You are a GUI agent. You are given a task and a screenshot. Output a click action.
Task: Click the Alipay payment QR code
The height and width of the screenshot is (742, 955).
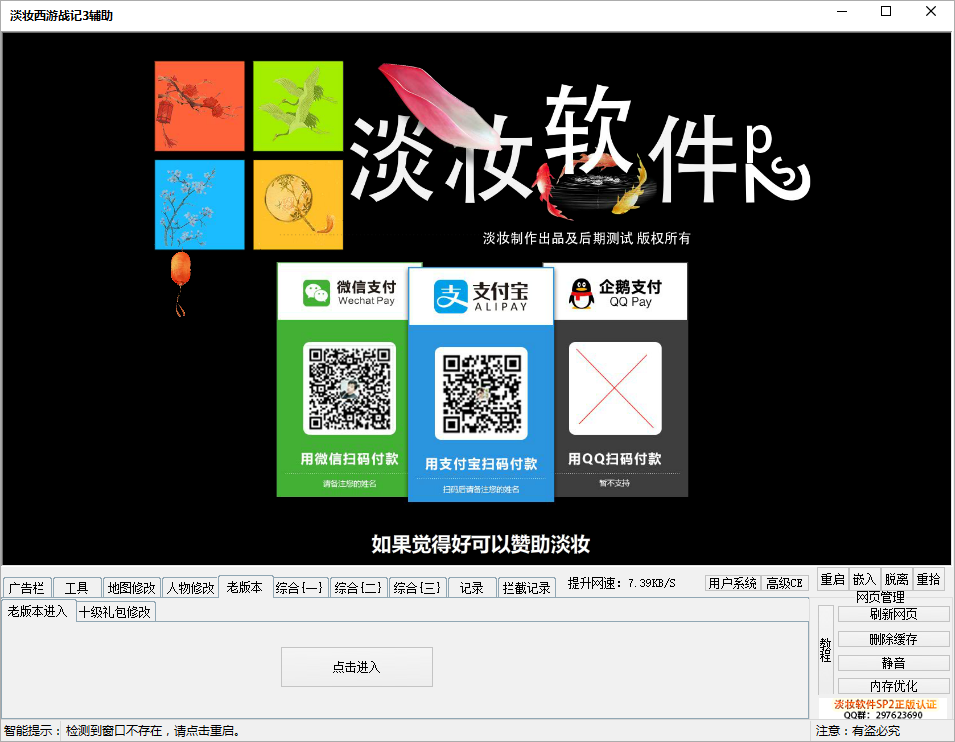point(481,394)
